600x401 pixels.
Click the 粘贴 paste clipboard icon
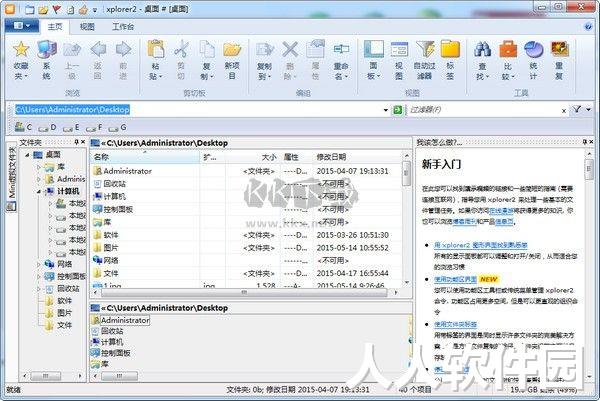click(x=156, y=50)
